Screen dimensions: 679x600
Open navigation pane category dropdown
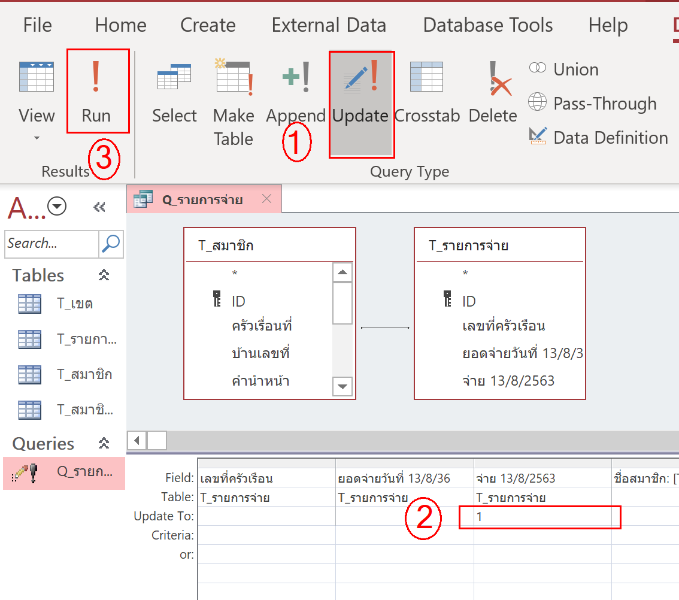click(57, 207)
